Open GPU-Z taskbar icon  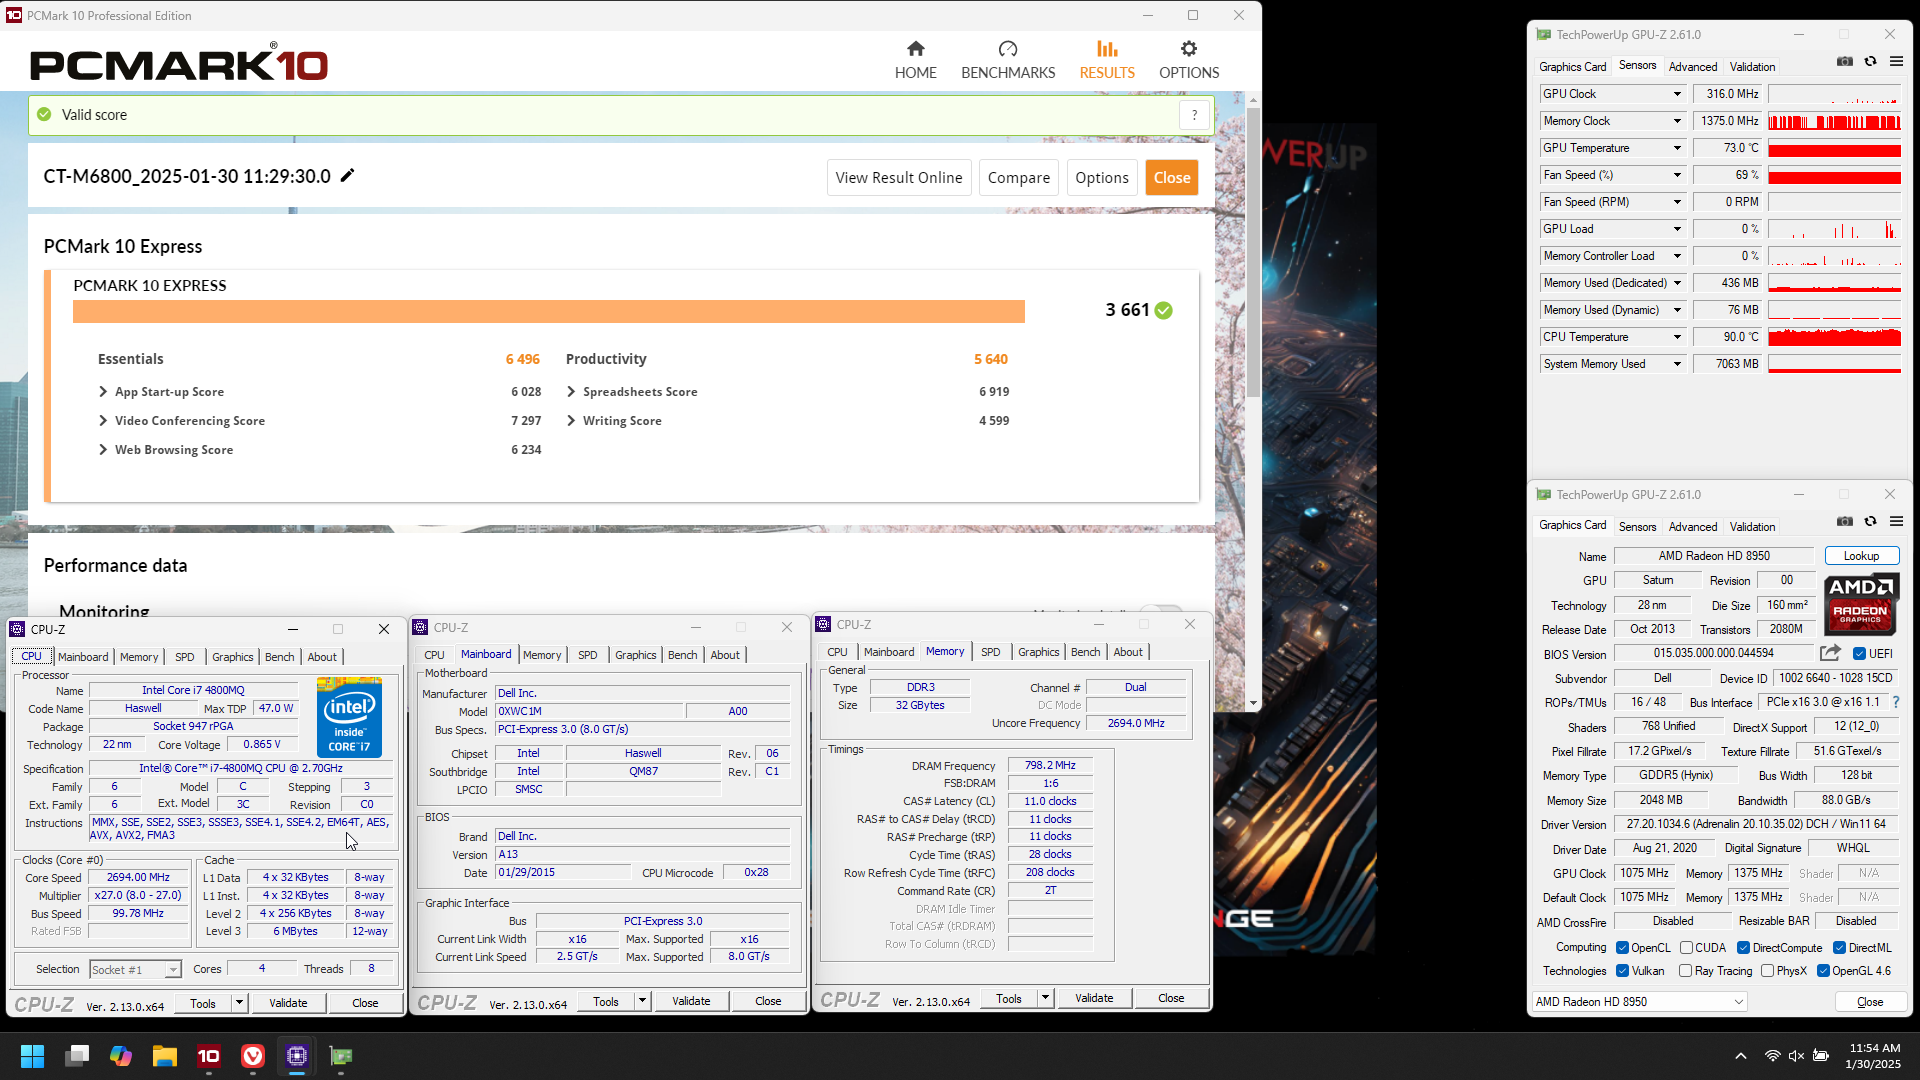[341, 1056]
